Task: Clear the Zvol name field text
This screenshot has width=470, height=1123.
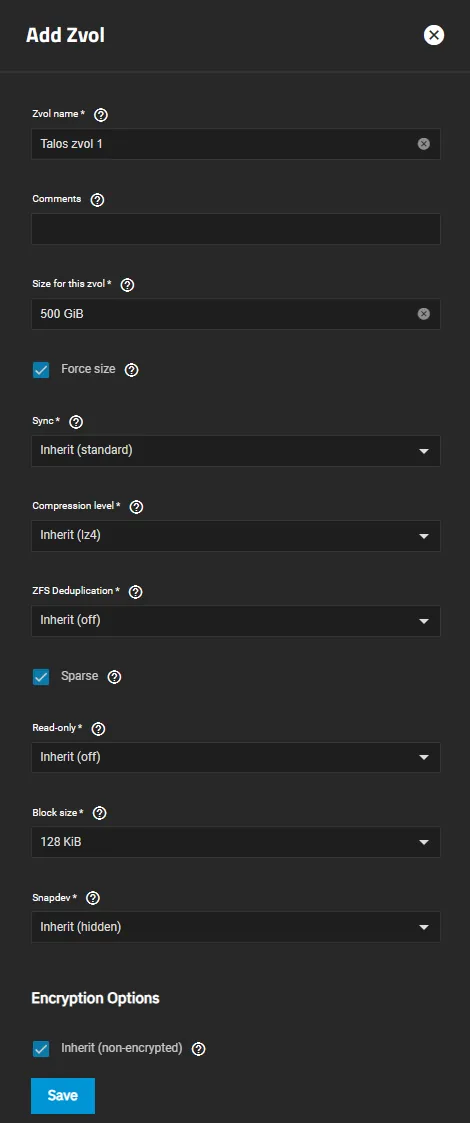Action: point(423,144)
